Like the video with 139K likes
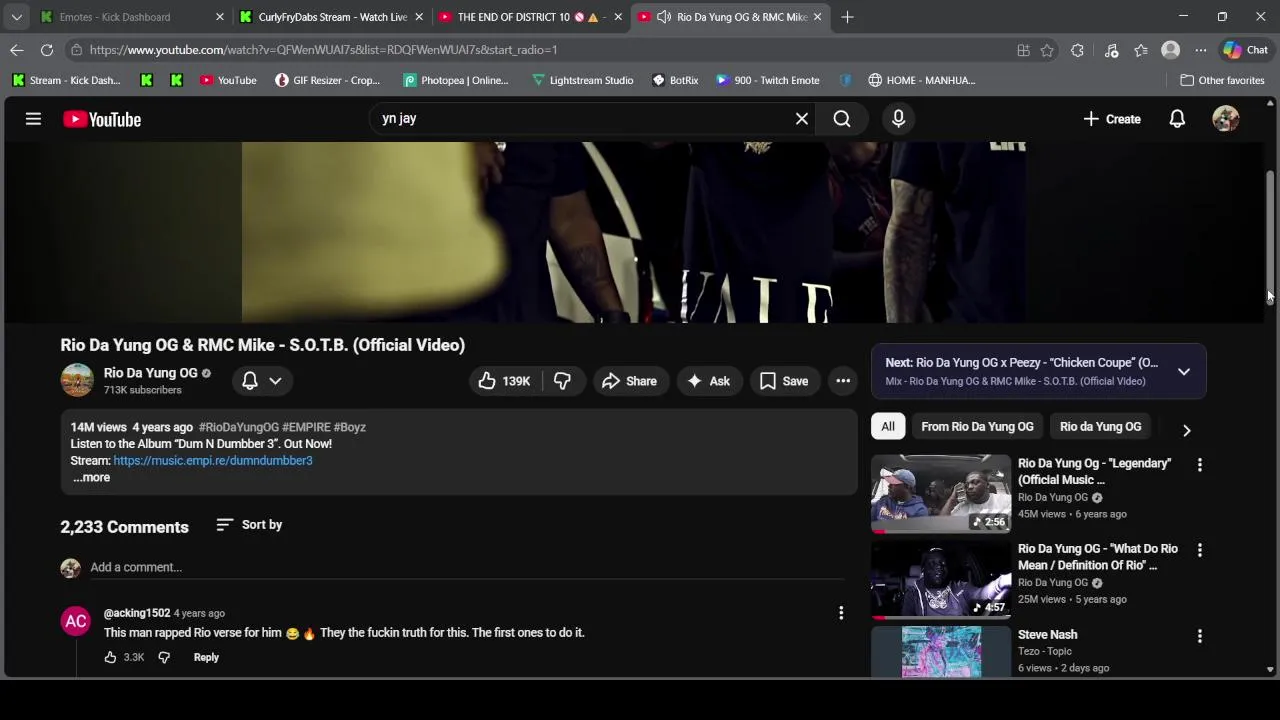 pyautogui.click(x=504, y=381)
